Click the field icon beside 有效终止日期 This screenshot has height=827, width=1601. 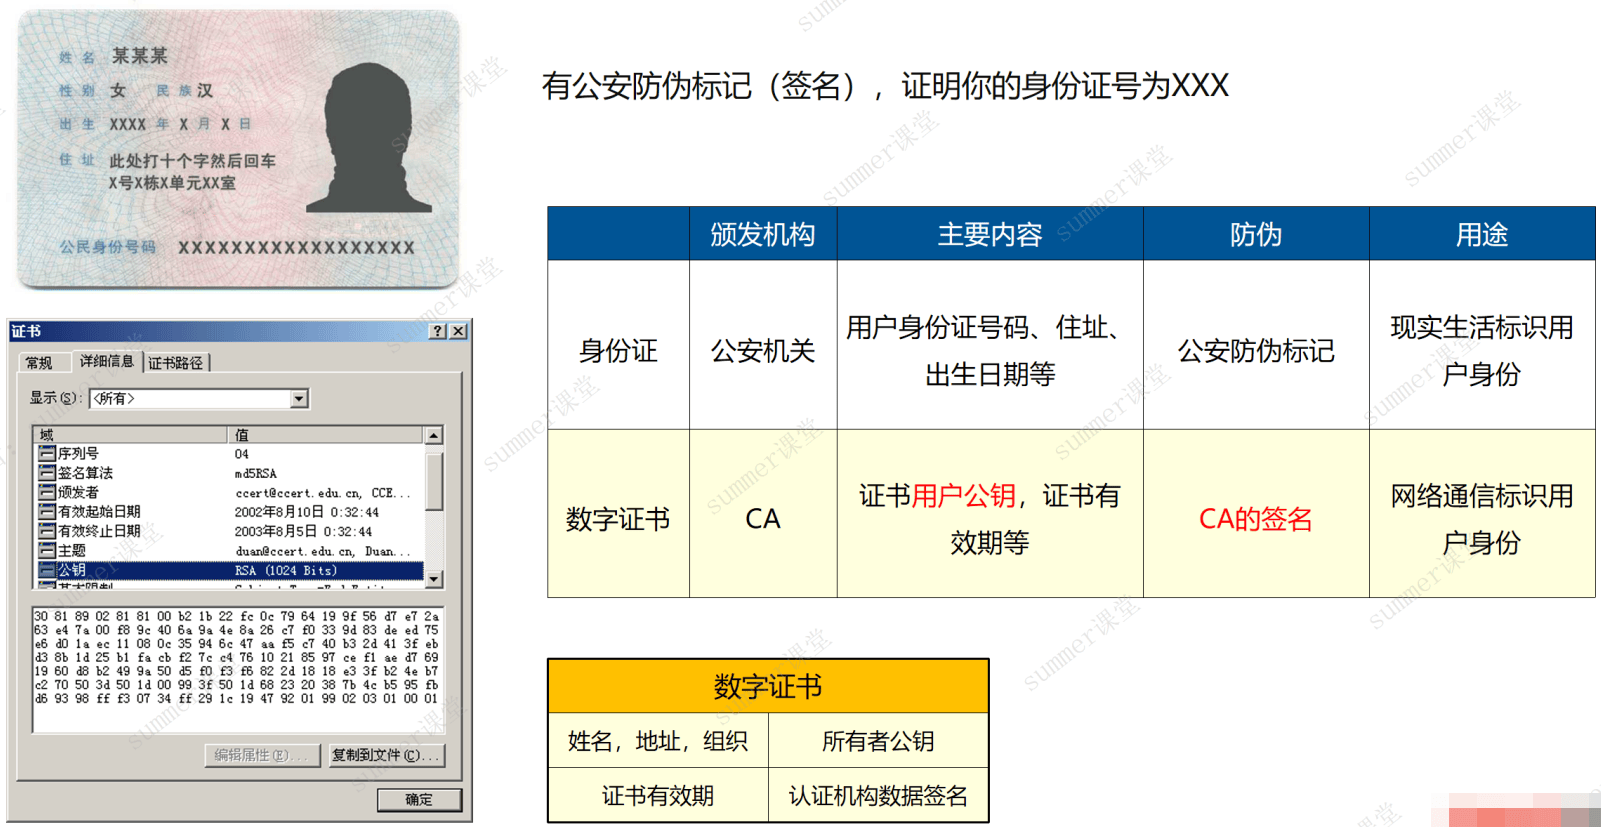pyautogui.click(x=47, y=531)
